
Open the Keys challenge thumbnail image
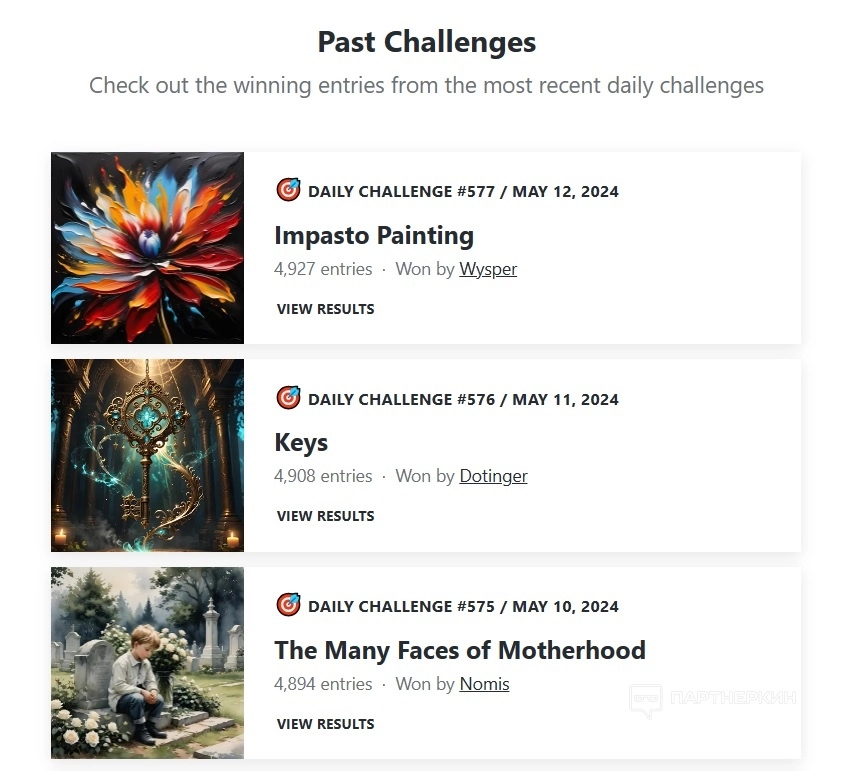[147, 455]
